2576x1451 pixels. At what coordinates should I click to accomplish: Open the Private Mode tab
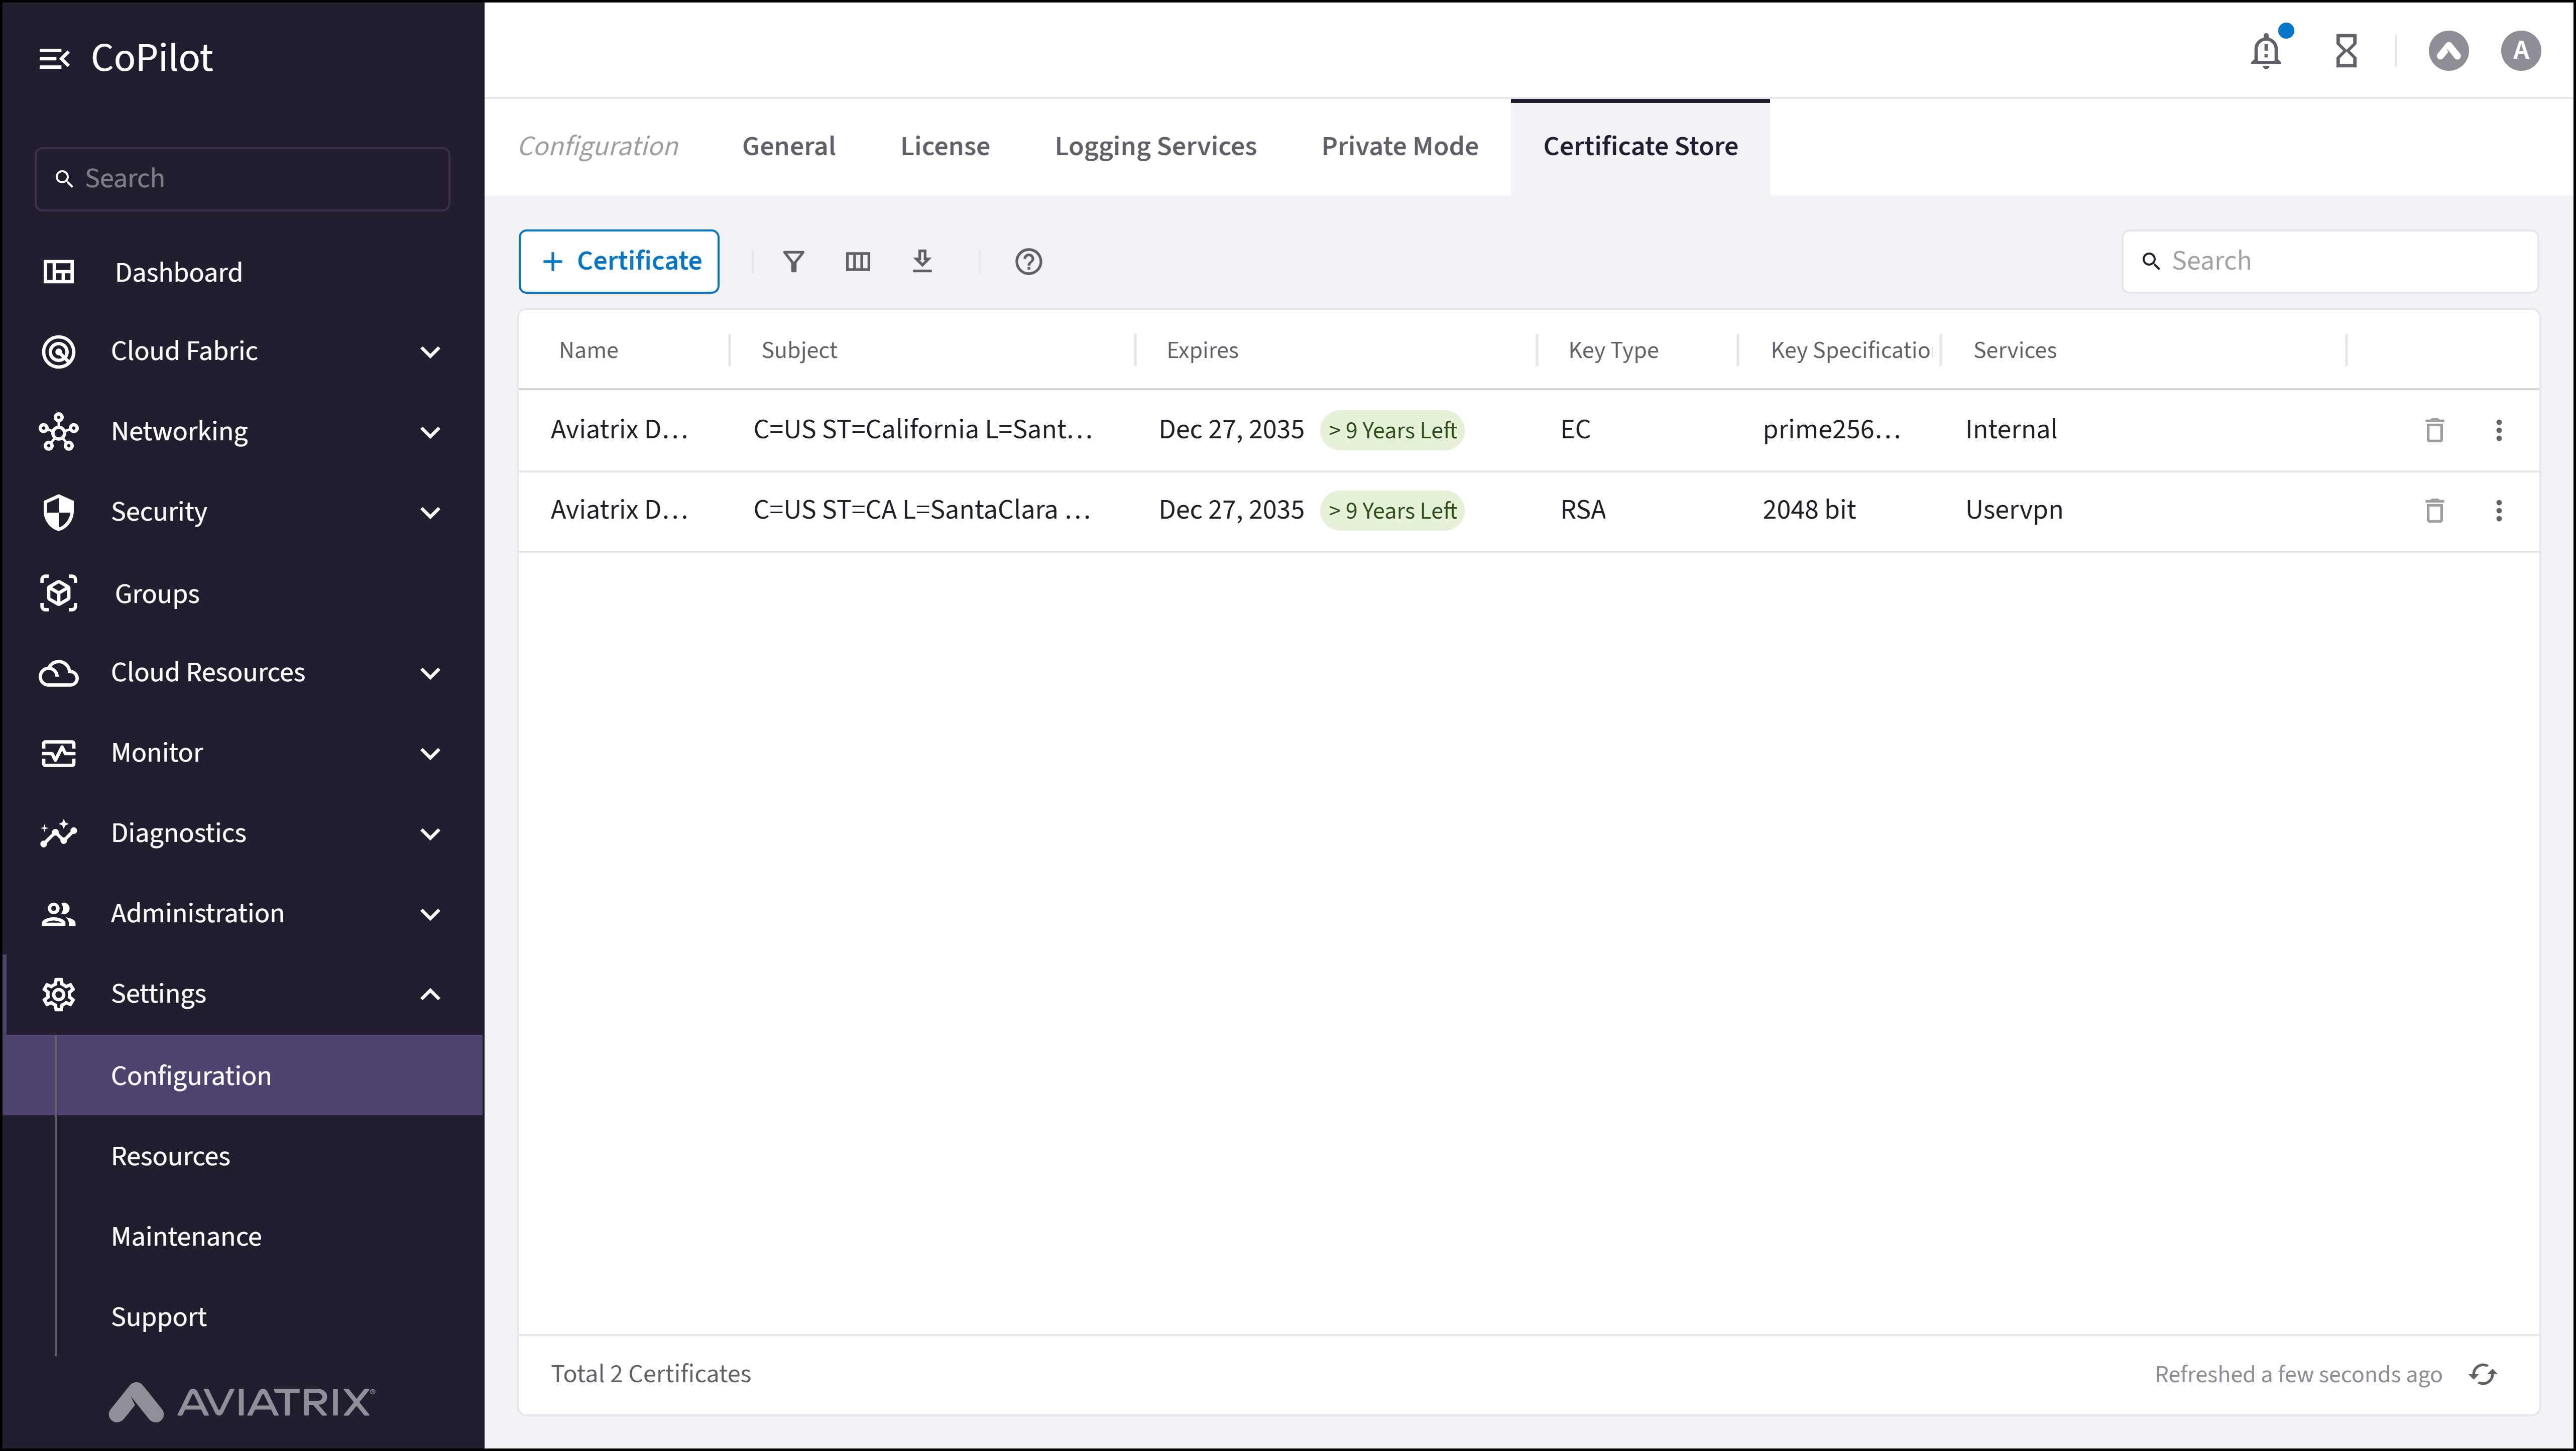pos(1399,146)
